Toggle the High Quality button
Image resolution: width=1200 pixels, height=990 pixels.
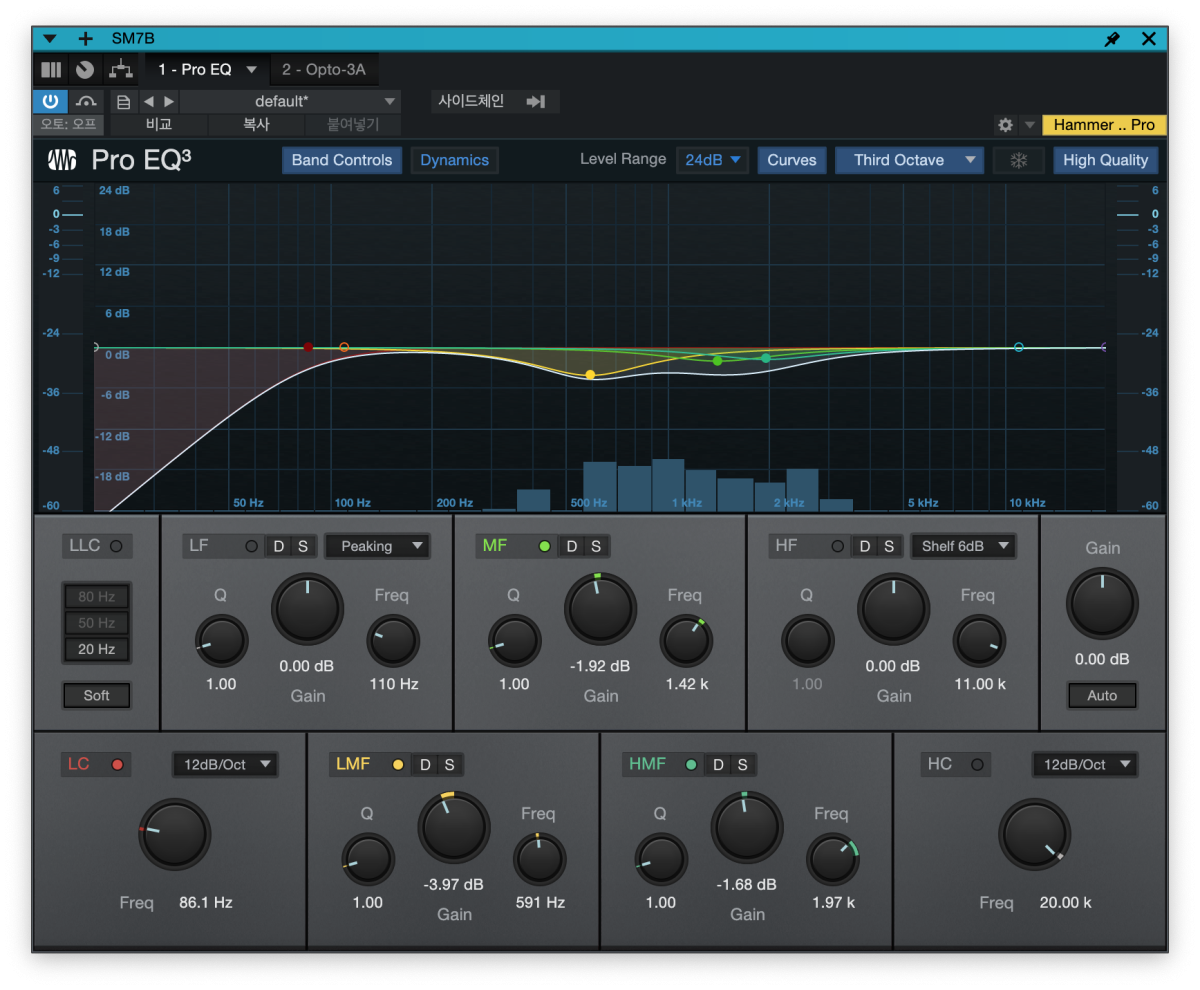click(1105, 160)
